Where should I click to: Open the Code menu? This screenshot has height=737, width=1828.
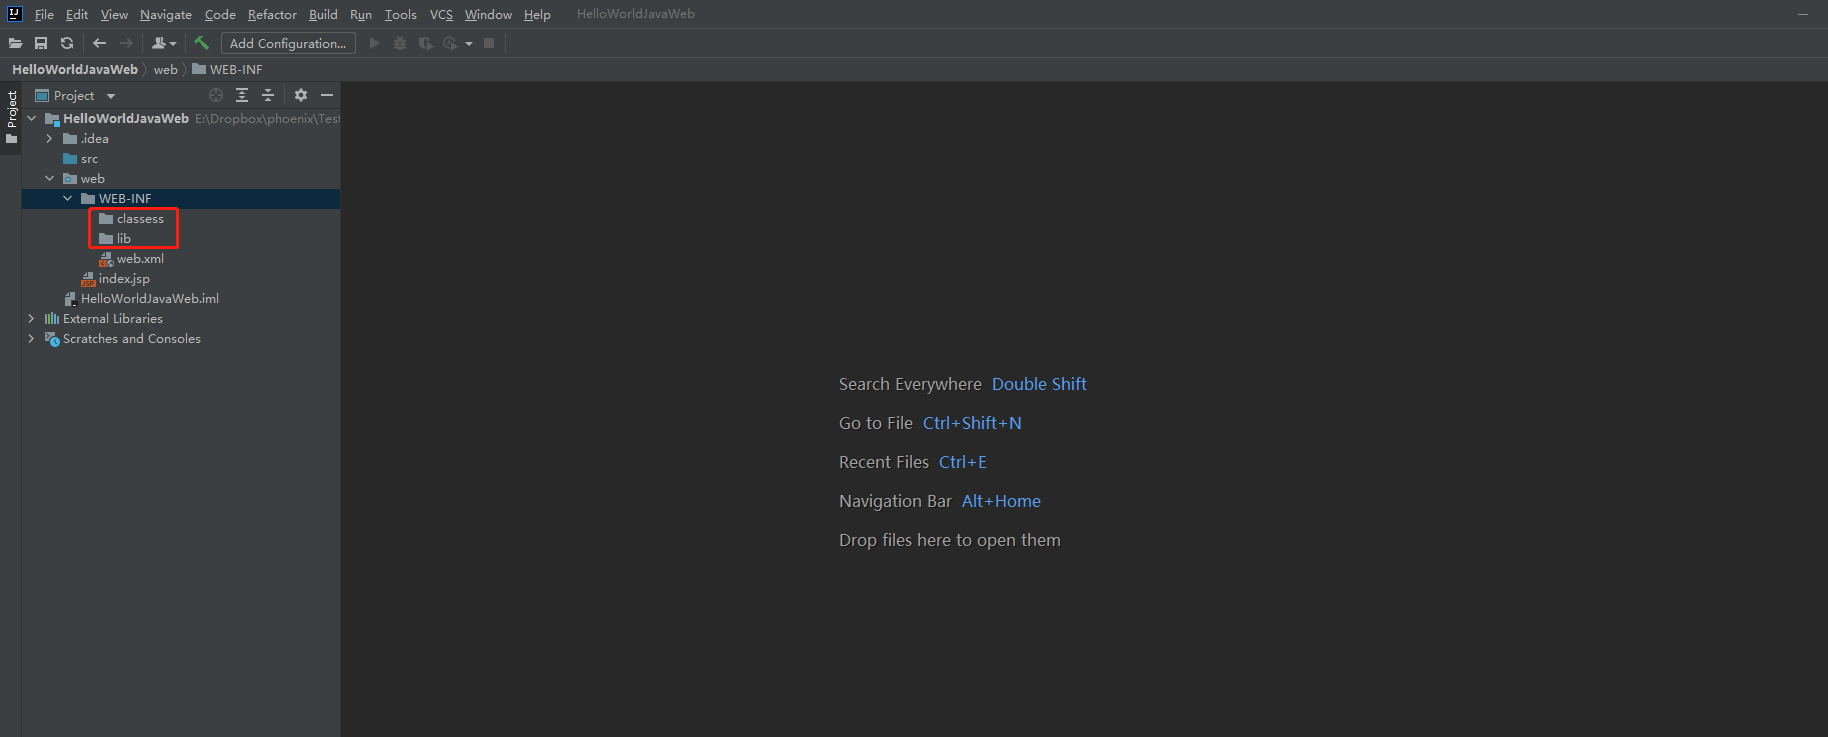220,14
